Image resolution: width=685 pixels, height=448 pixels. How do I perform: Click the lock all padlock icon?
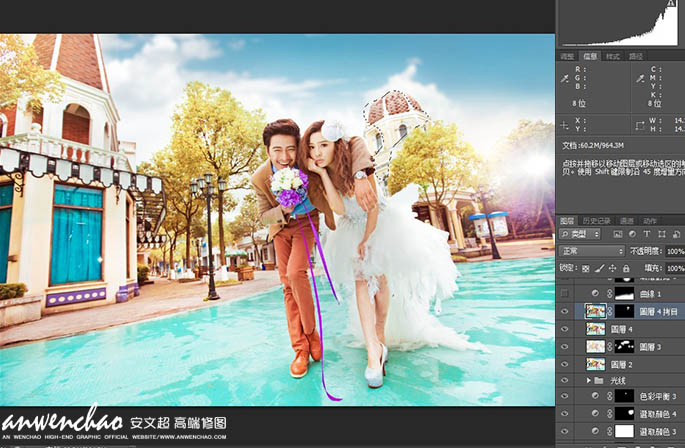coord(625,268)
